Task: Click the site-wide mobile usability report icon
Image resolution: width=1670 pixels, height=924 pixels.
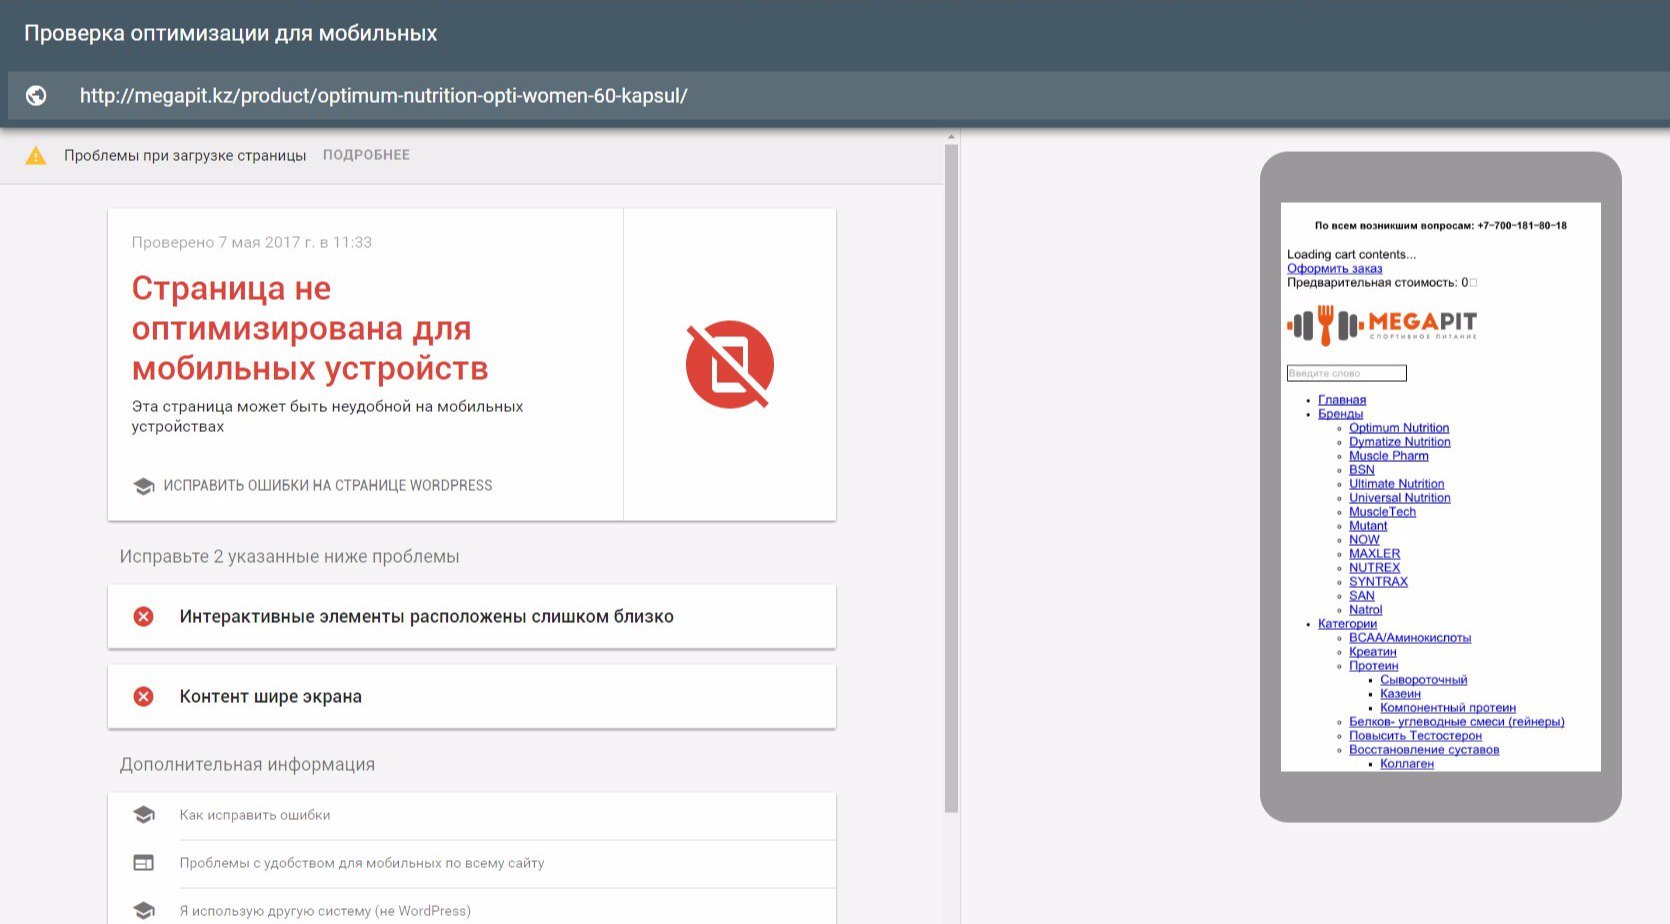Action: [x=144, y=863]
